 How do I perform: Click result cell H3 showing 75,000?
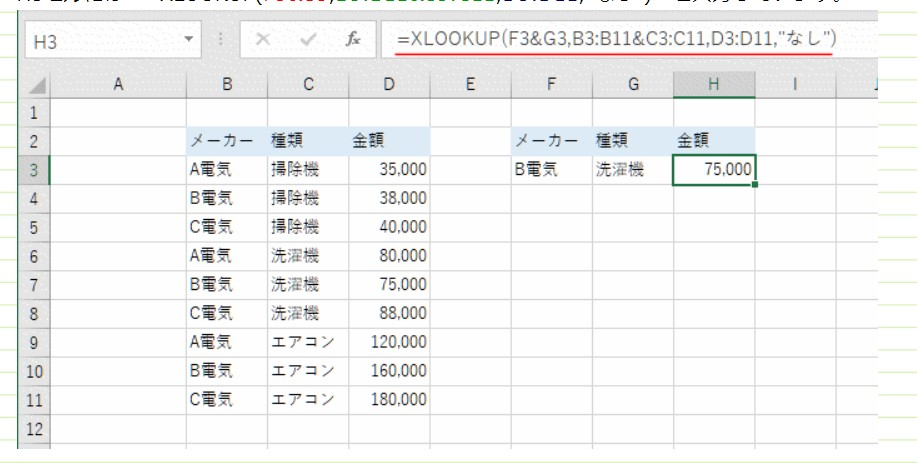pyautogui.click(x=713, y=170)
